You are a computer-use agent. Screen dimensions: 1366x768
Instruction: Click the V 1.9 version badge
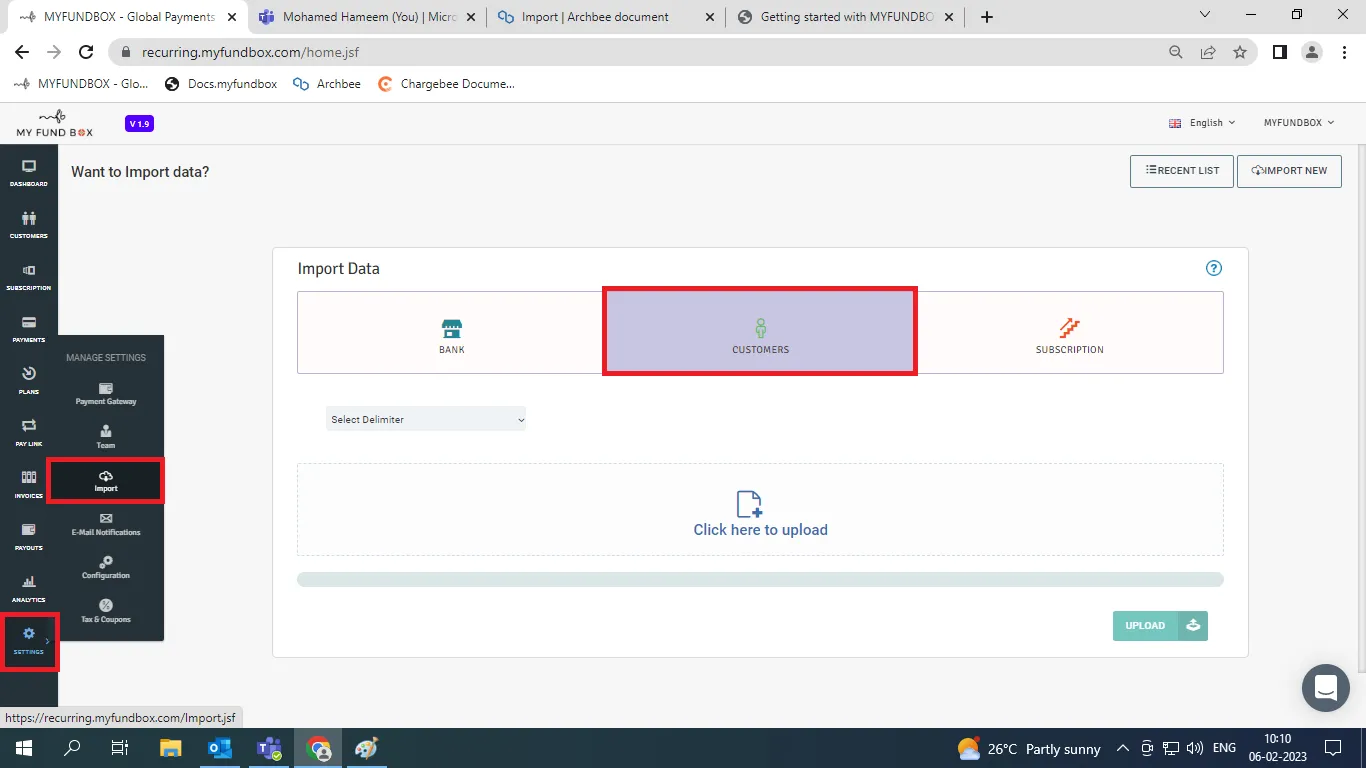139,124
